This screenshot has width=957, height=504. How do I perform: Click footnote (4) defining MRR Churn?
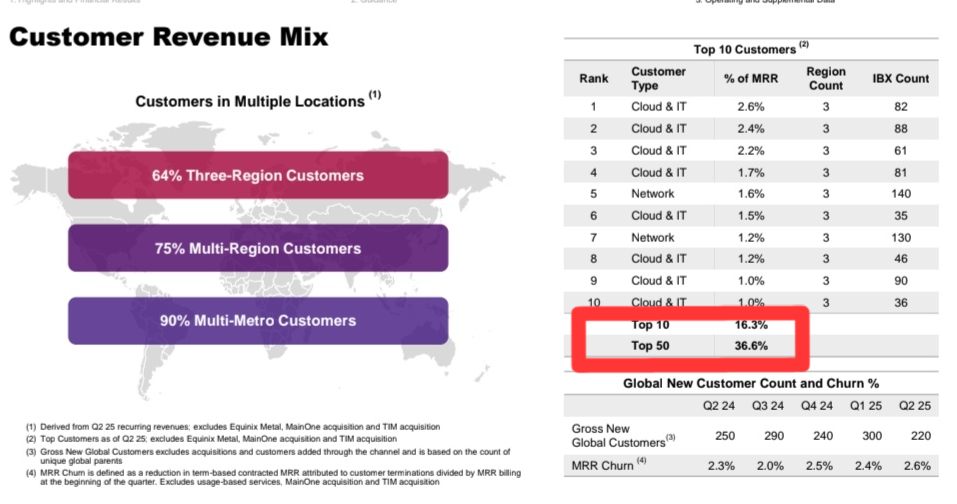point(273,477)
